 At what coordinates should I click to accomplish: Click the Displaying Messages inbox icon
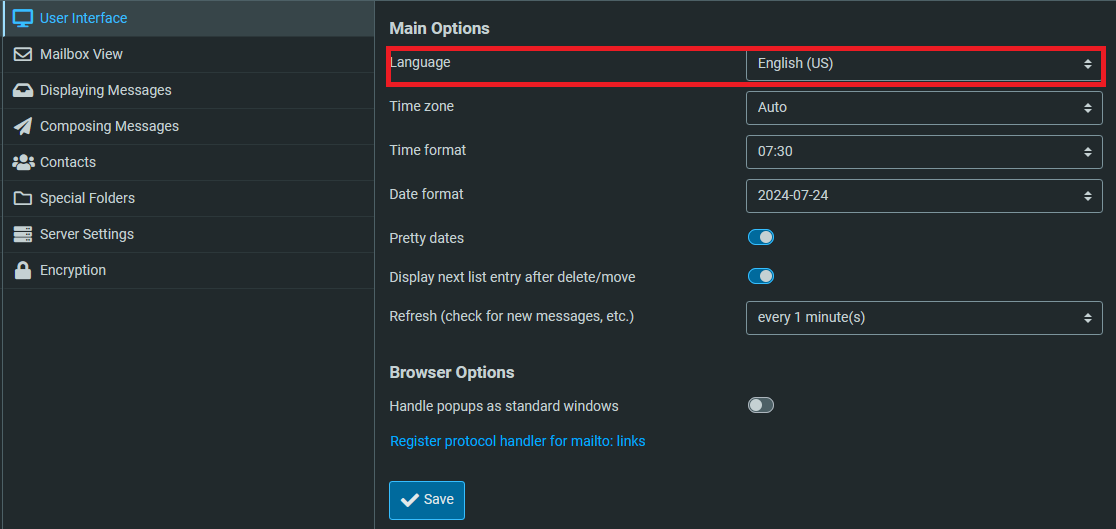tap(23, 90)
